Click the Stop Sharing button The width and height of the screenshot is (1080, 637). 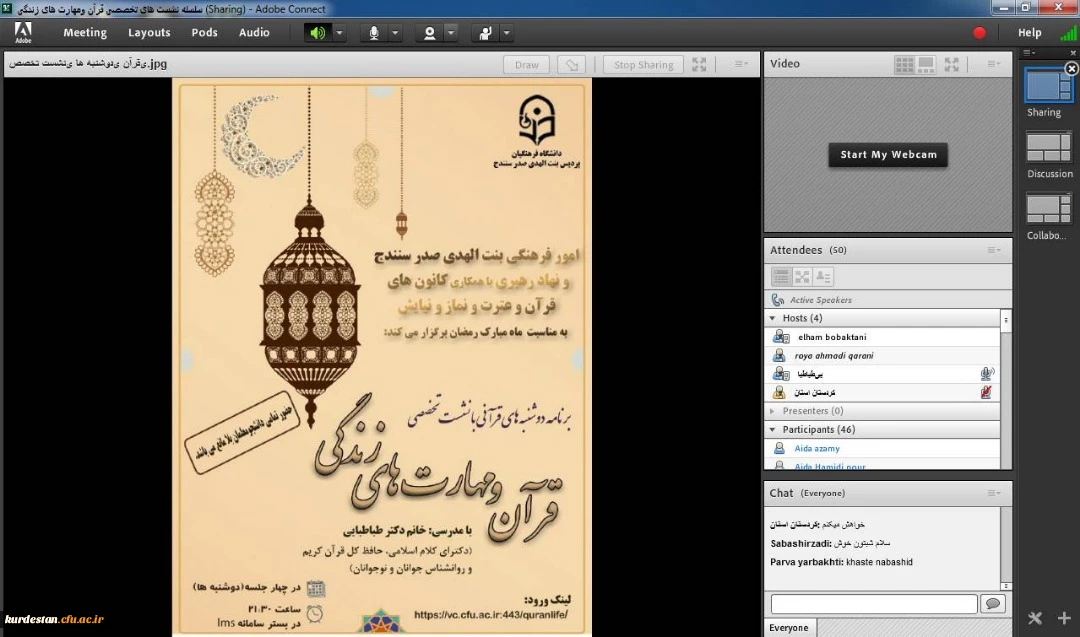click(x=643, y=65)
